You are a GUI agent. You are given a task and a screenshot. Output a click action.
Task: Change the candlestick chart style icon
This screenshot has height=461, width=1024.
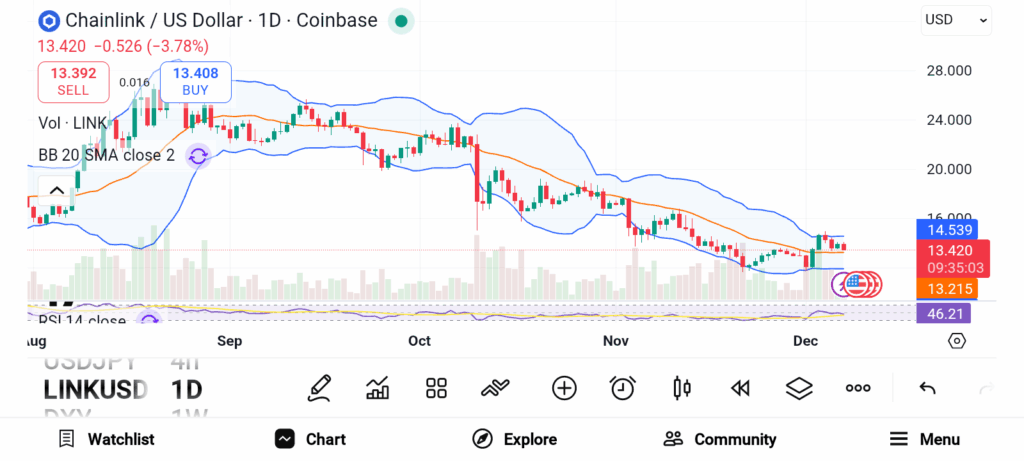pos(682,388)
